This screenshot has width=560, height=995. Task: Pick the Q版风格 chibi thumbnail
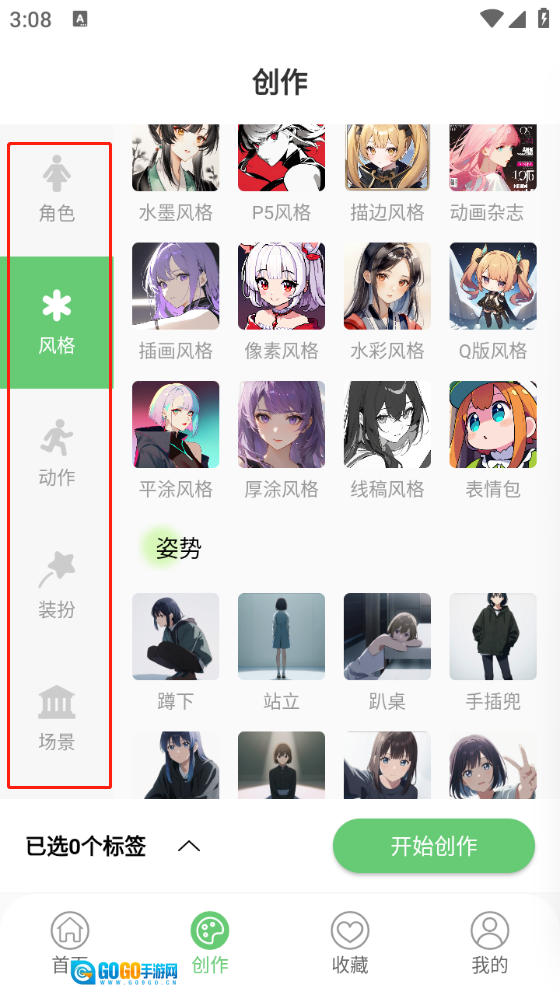point(493,286)
